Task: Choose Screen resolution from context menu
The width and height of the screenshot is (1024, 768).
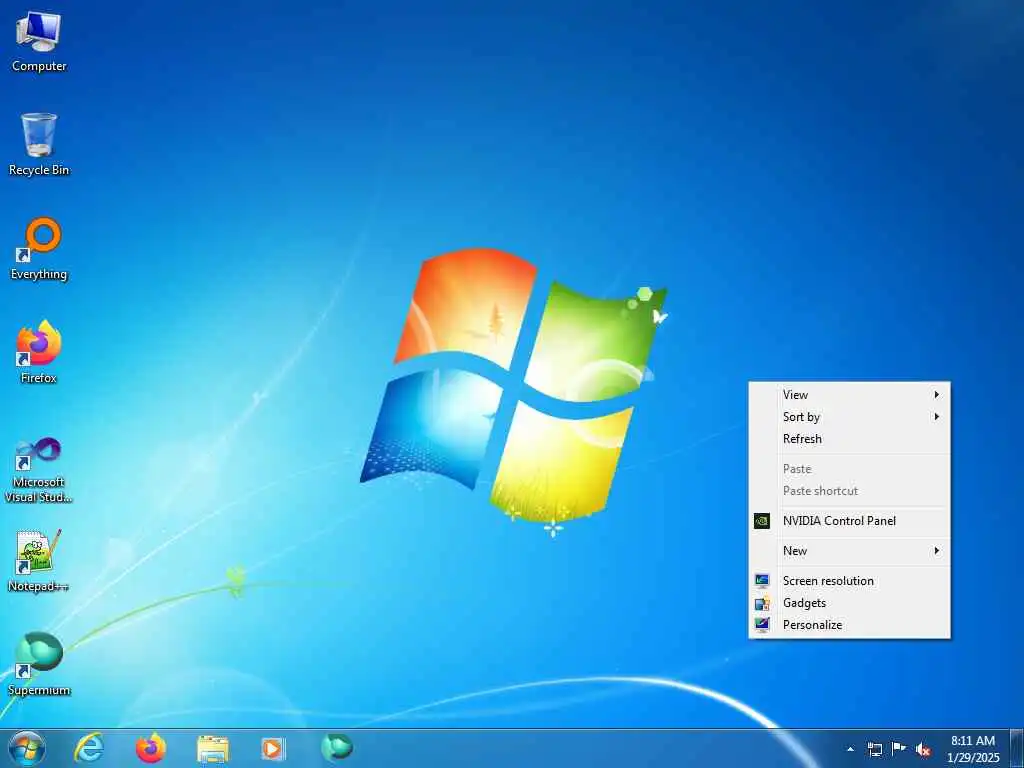Action: [x=849, y=581]
